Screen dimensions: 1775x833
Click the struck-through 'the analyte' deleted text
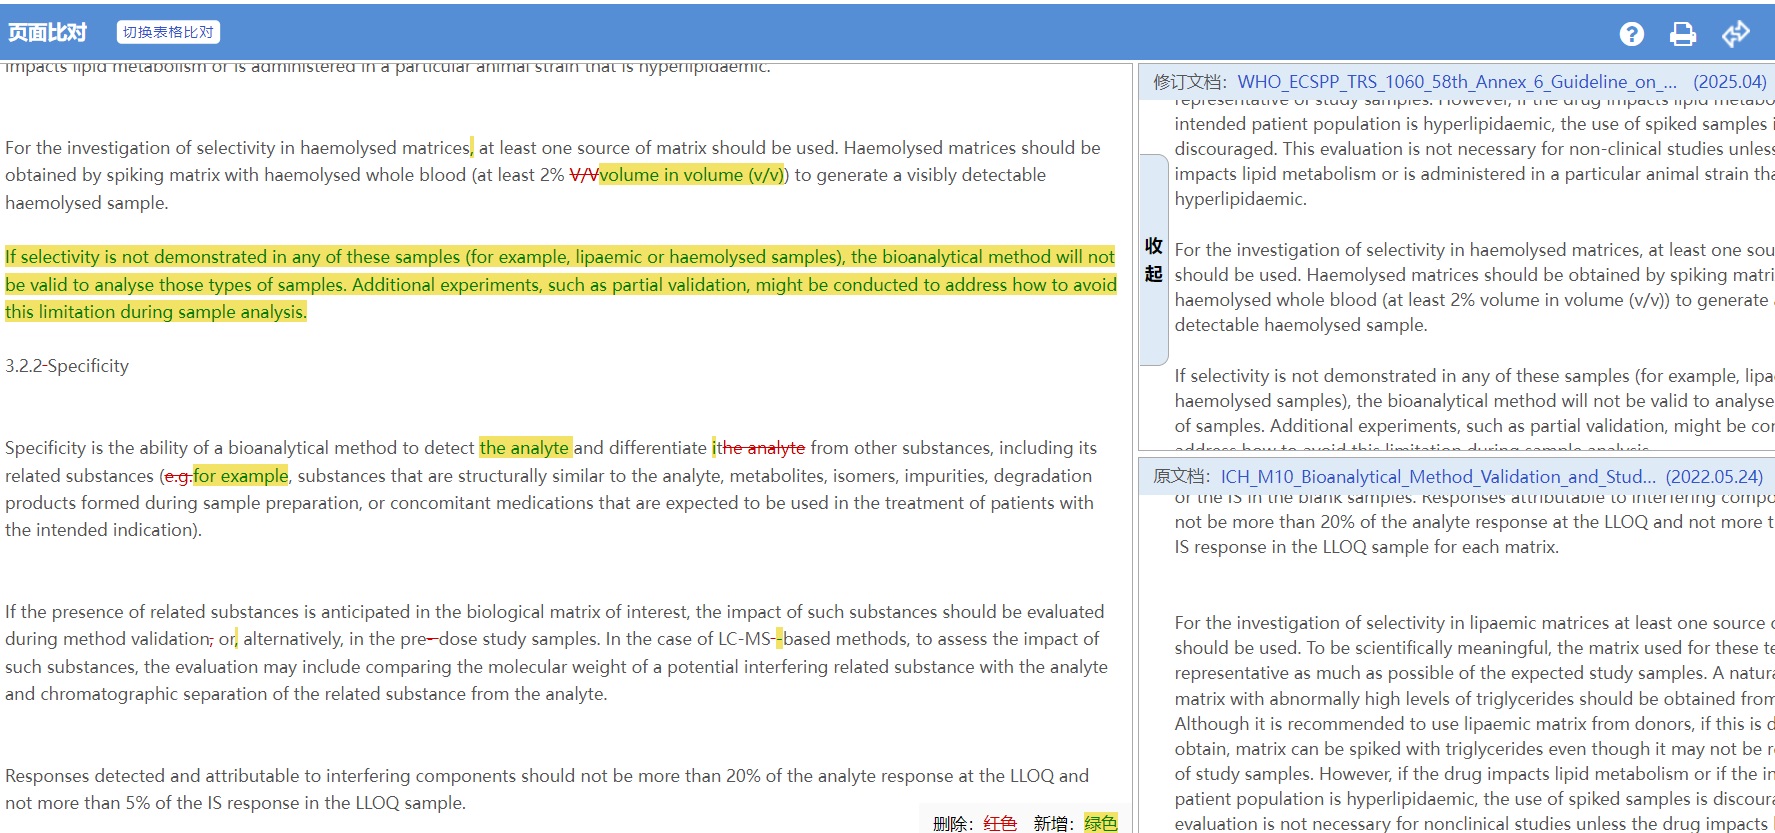click(761, 448)
